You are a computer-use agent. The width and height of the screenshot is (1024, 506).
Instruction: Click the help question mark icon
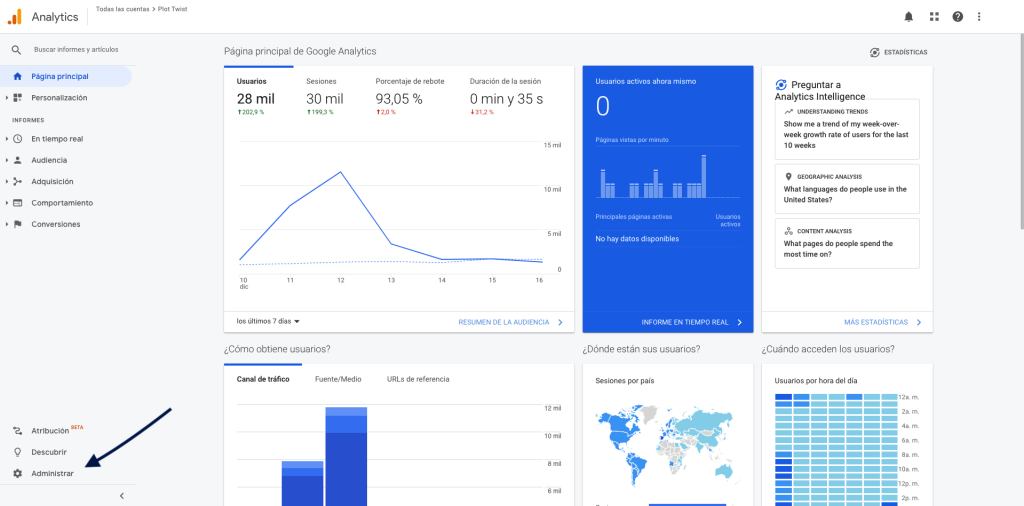pos(957,17)
